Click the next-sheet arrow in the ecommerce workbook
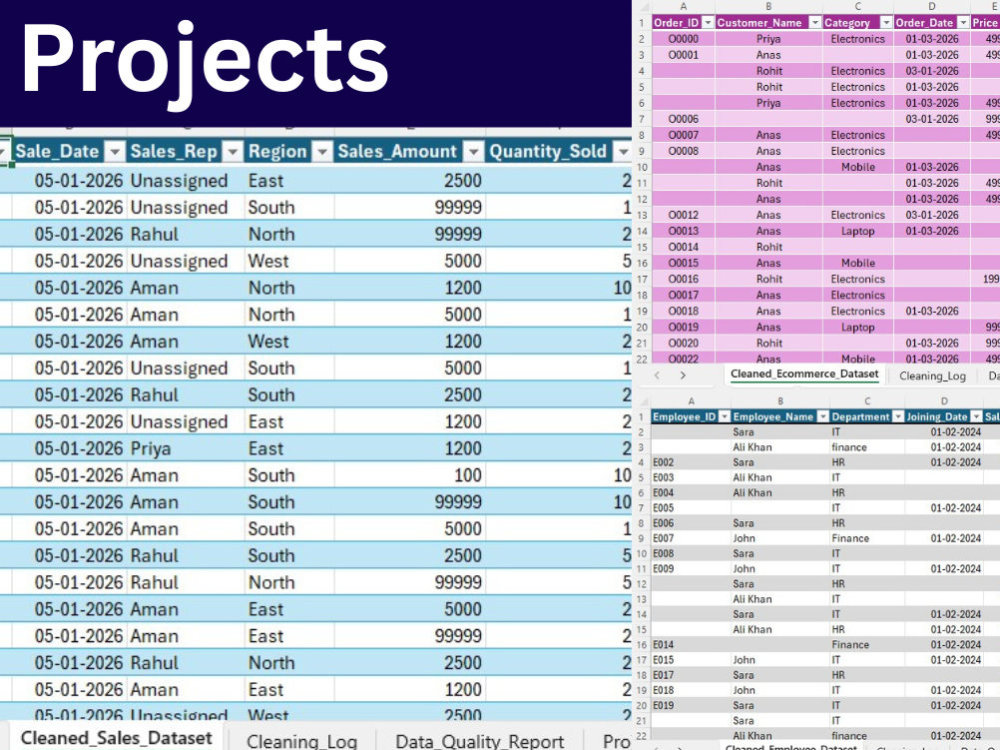This screenshot has width=1000, height=750. pyautogui.click(x=683, y=376)
